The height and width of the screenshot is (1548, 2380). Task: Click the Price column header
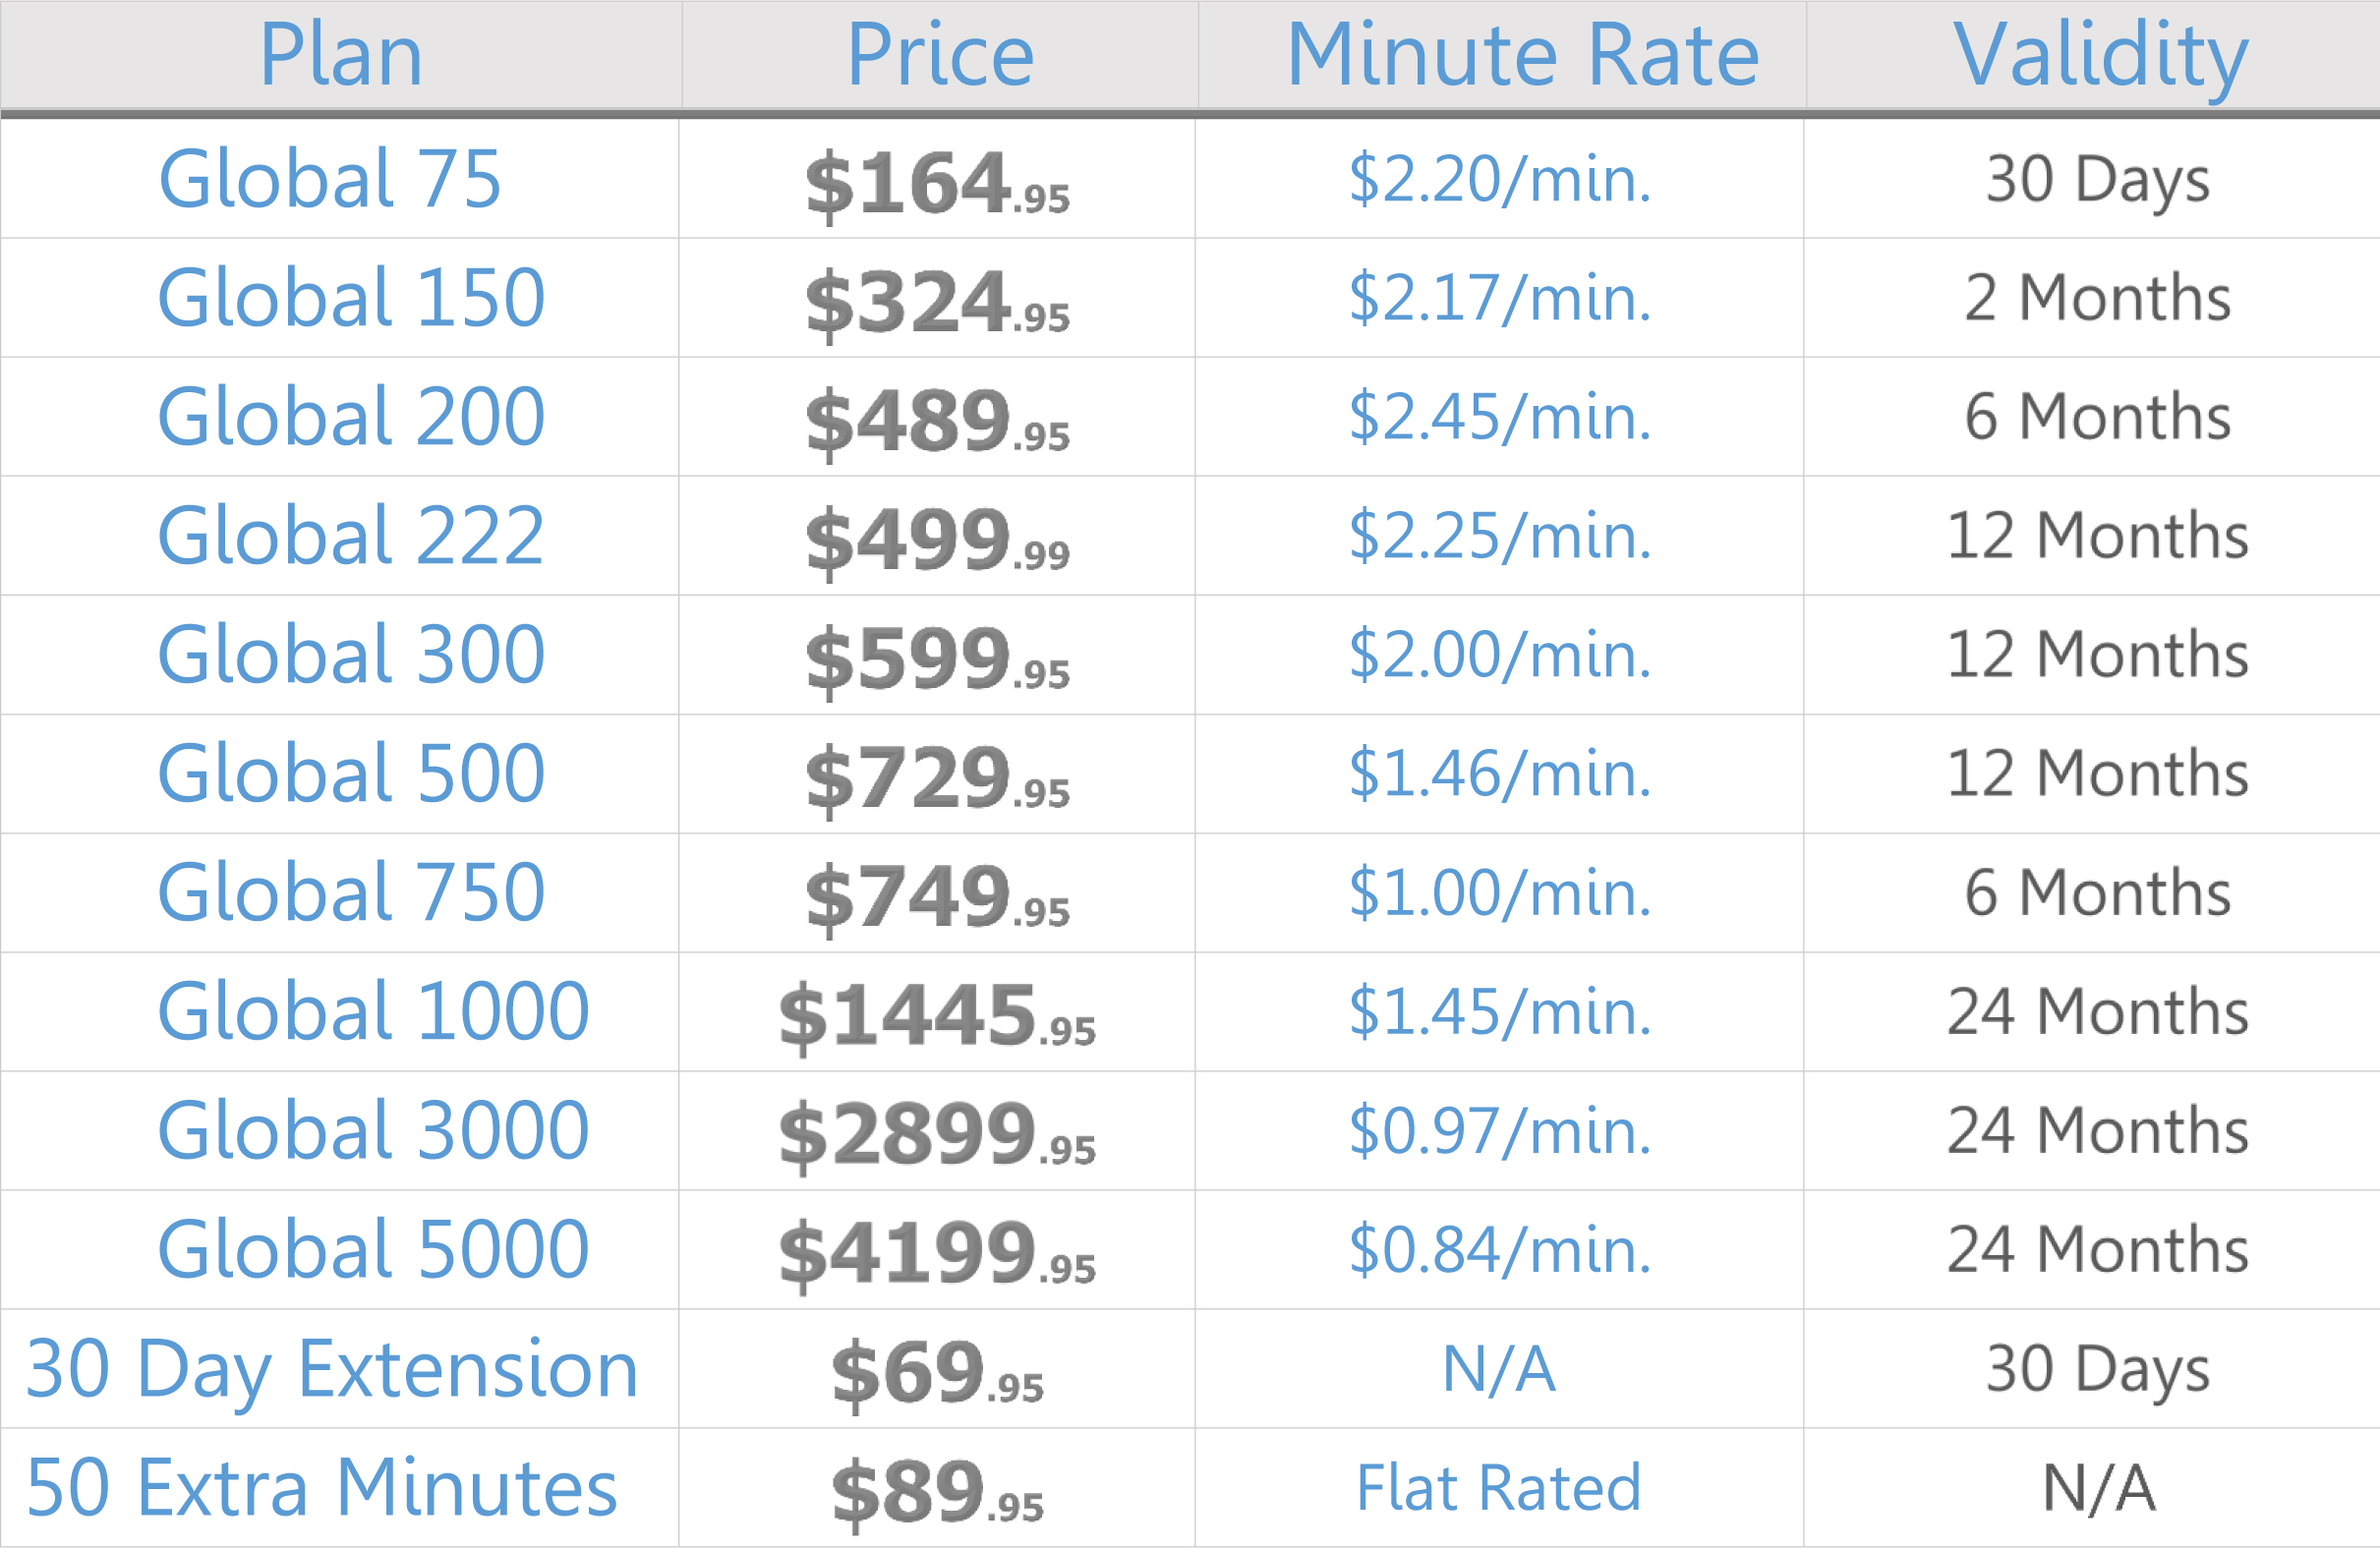[x=939, y=56]
